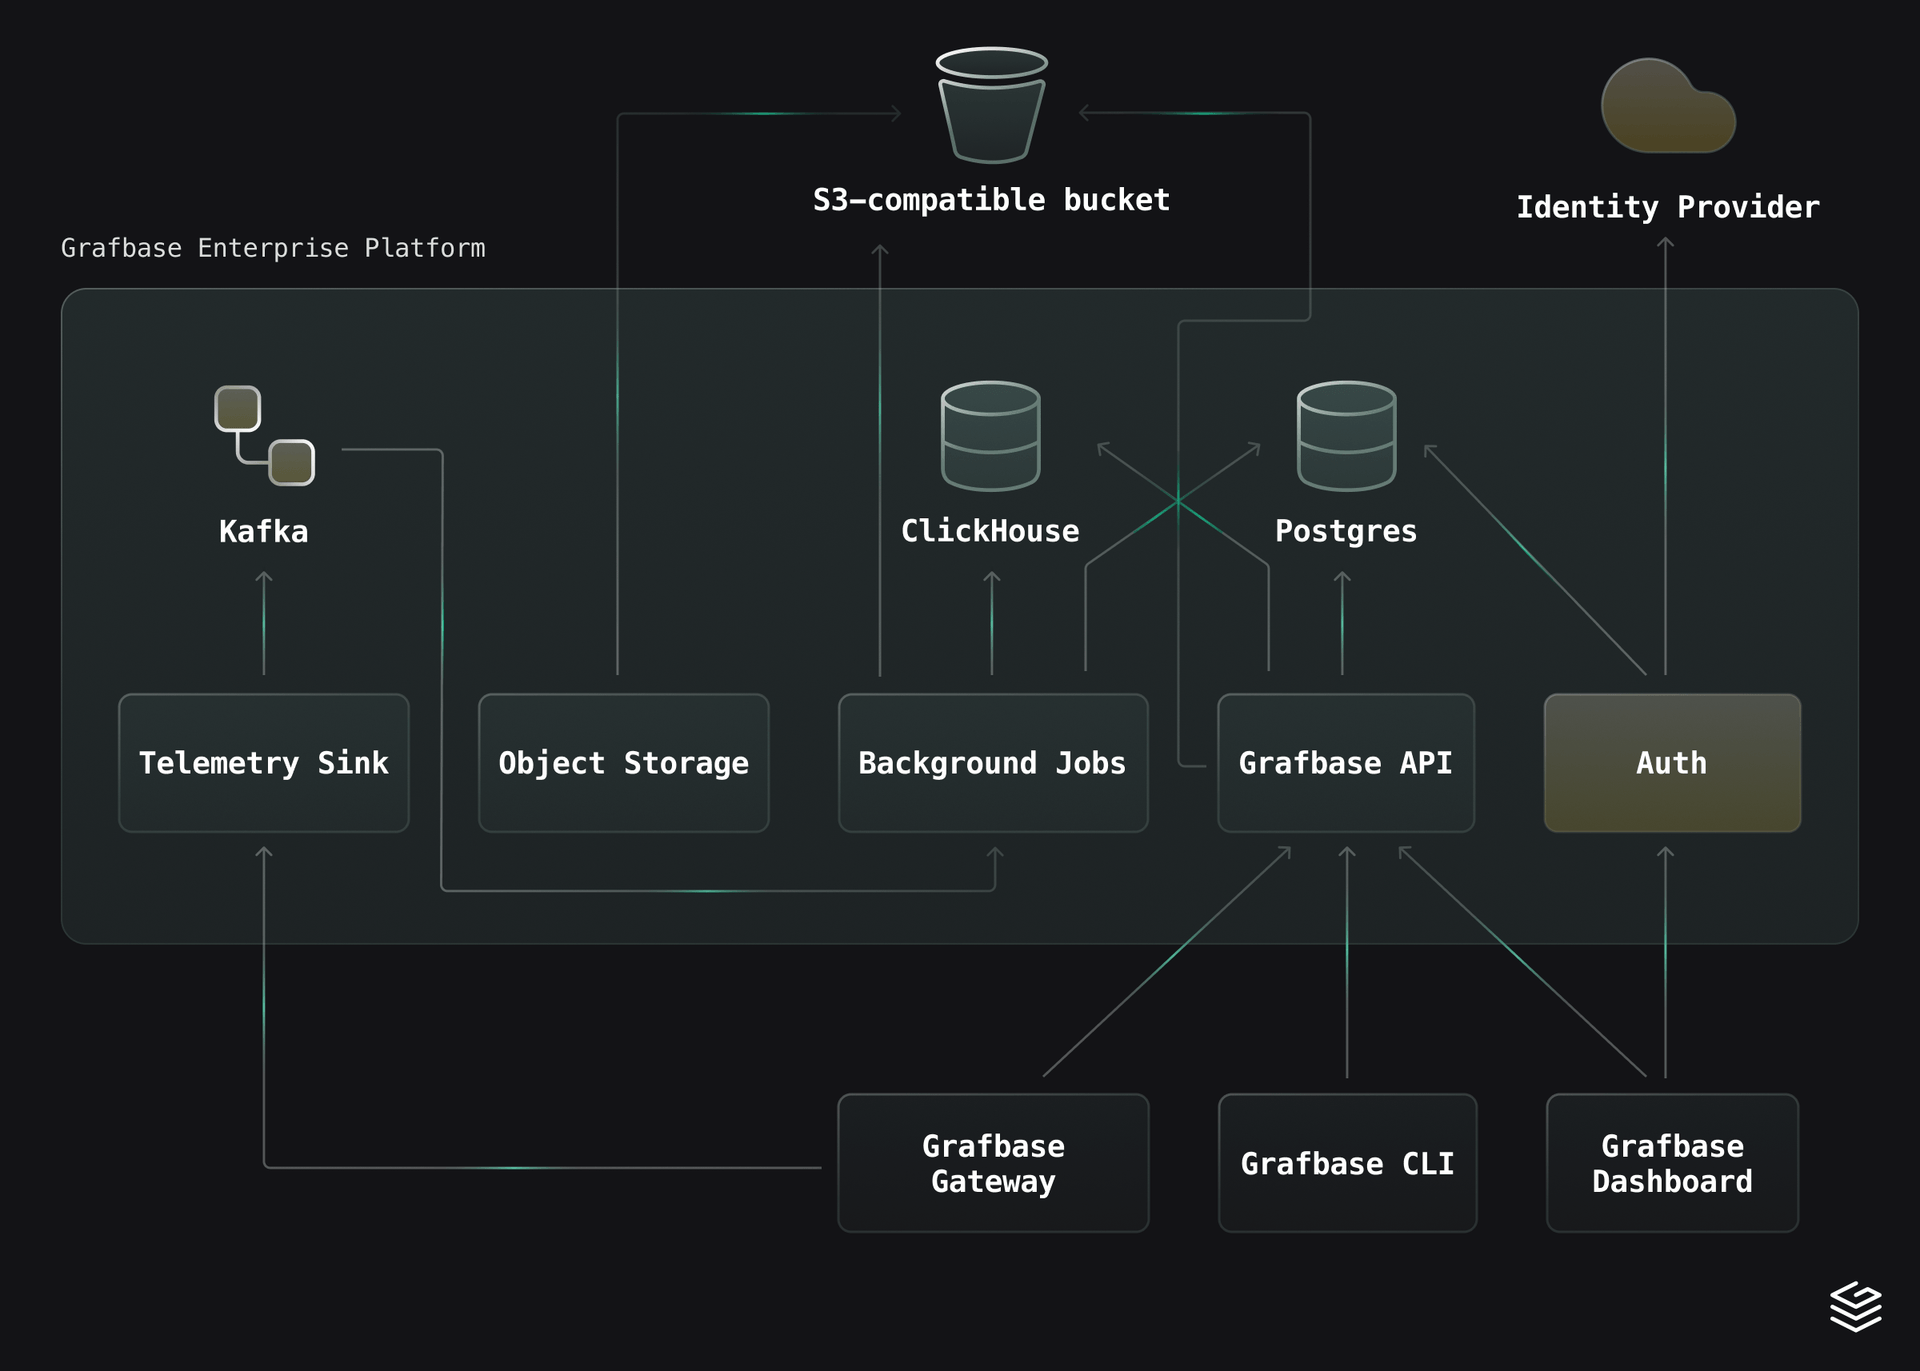Open the Grafbase CLI node
The image size is (1920, 1371).
1347,1163
